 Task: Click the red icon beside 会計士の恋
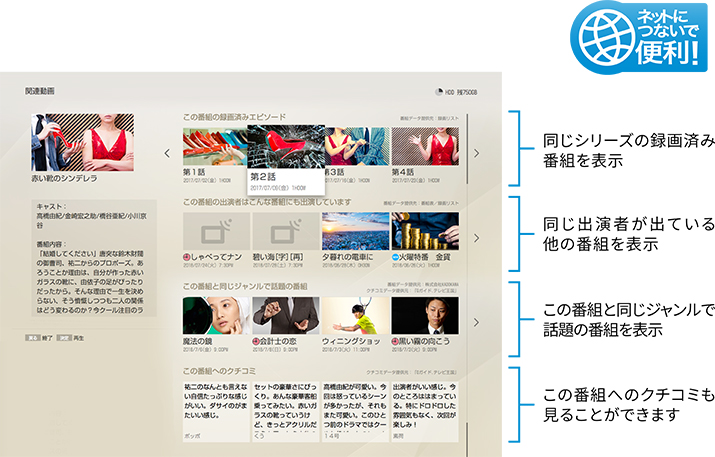click(x=257, y=341)
